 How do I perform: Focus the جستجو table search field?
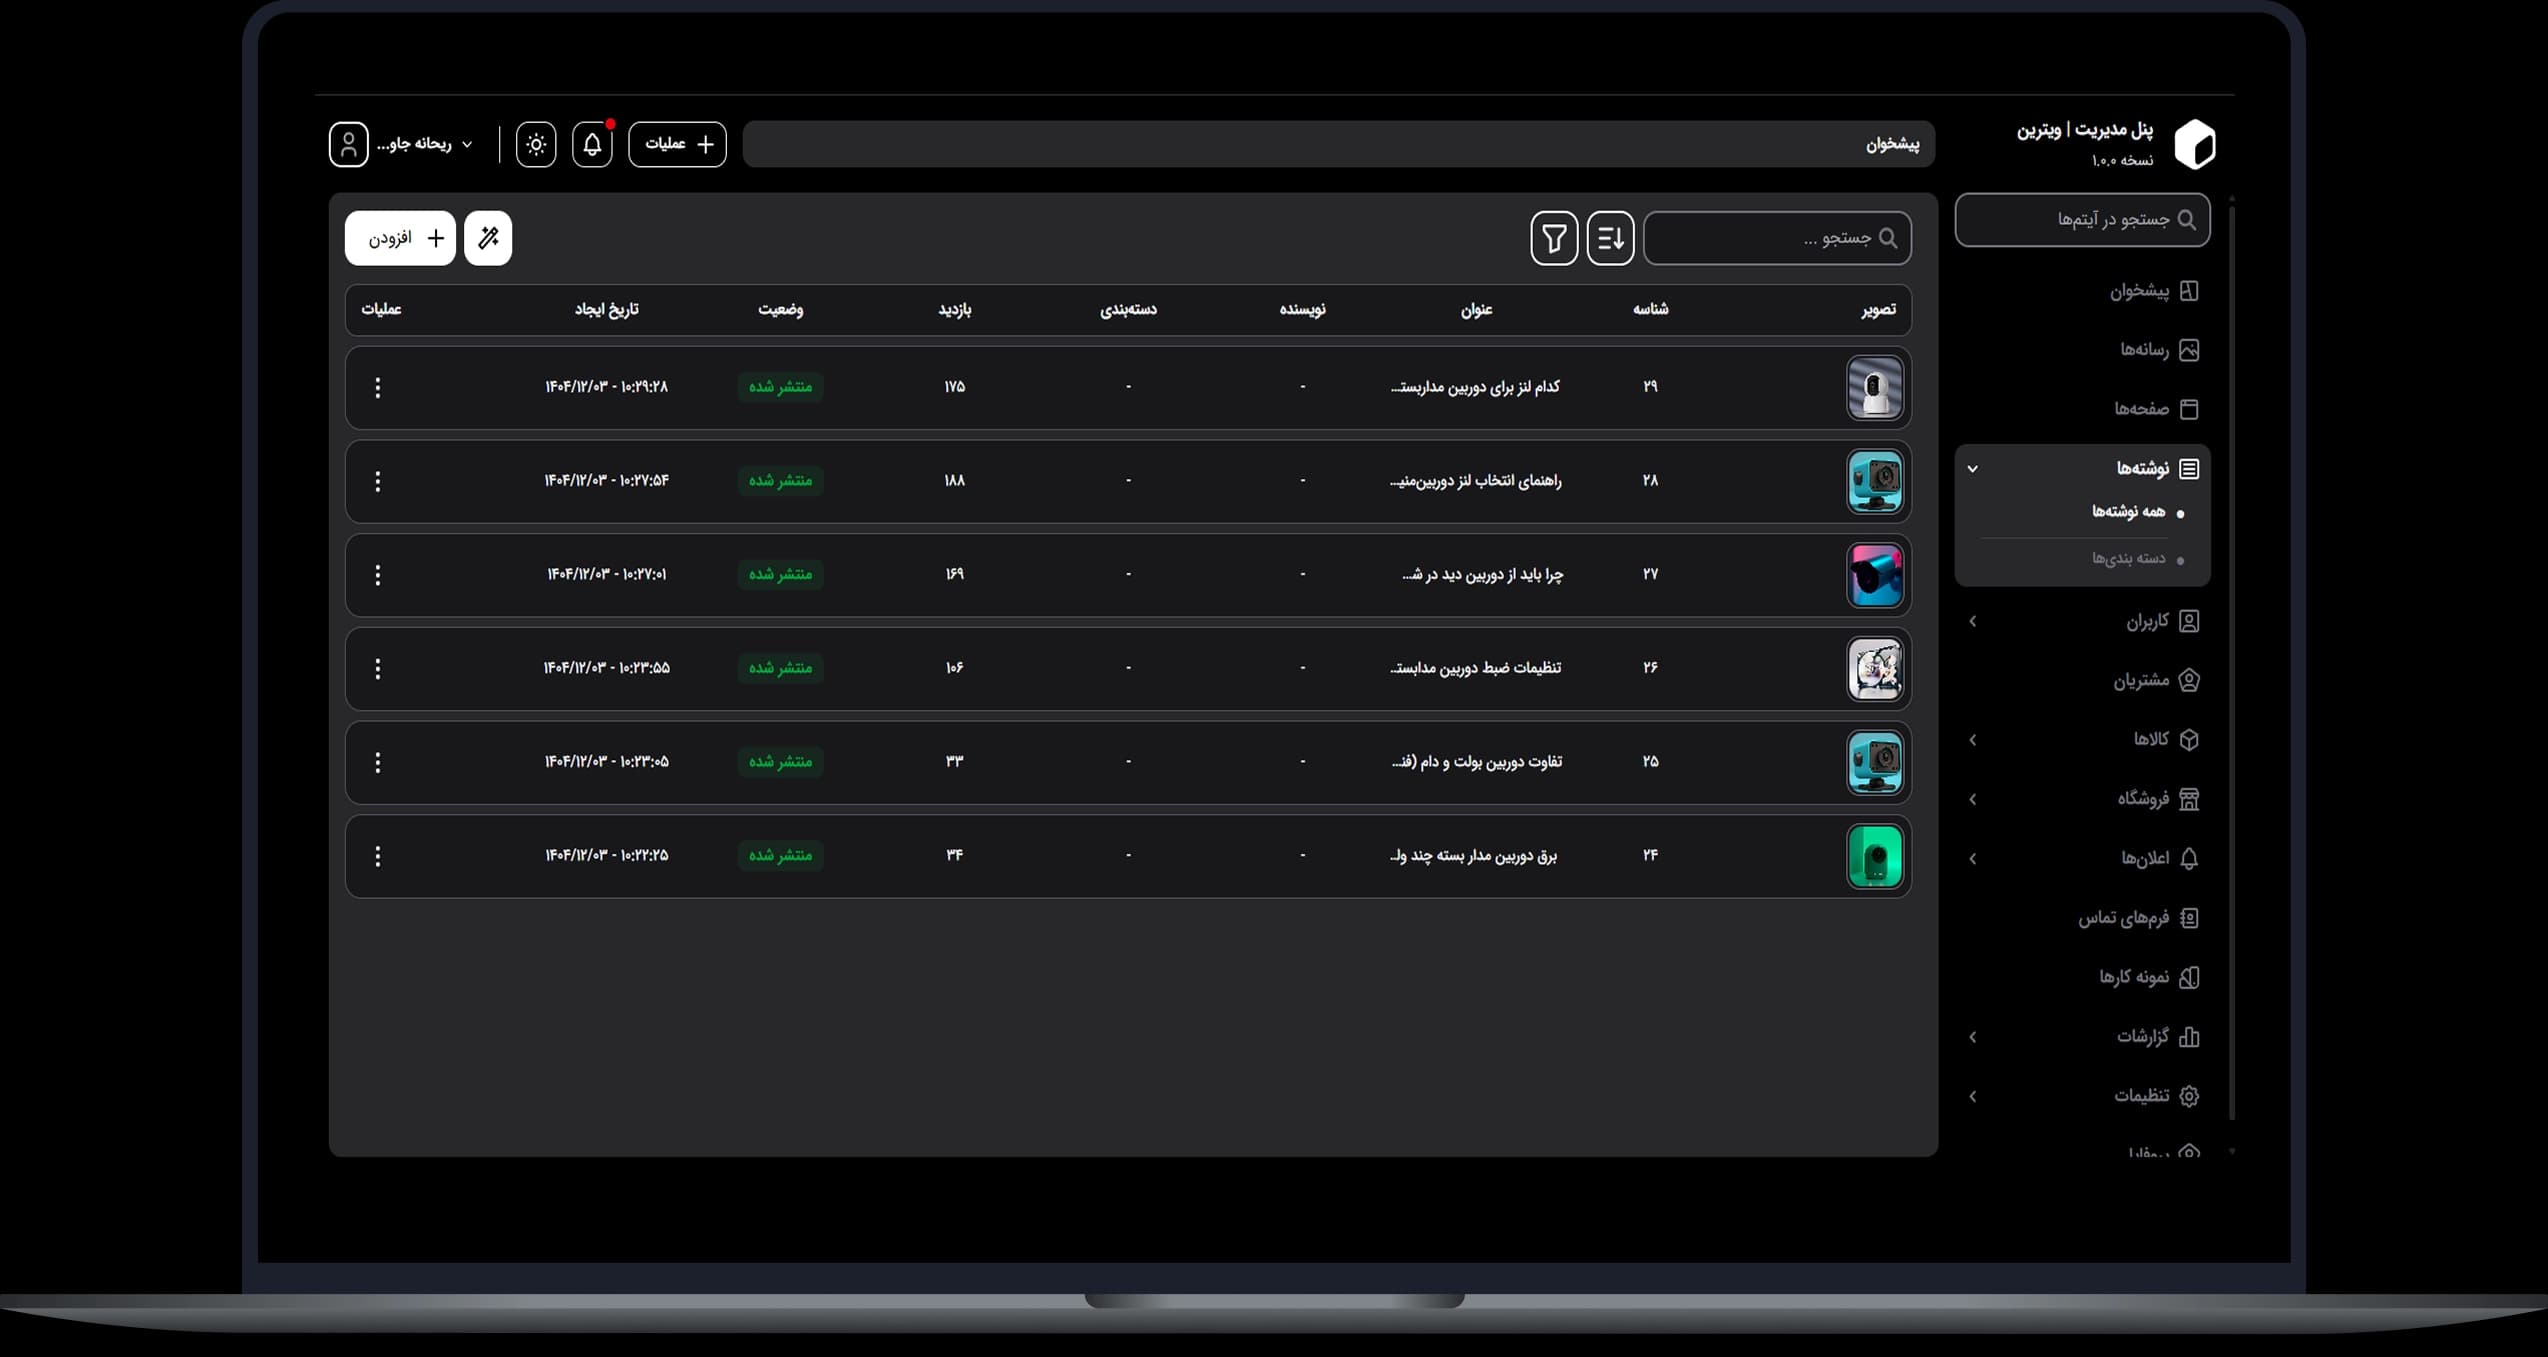pos(1777,238)
